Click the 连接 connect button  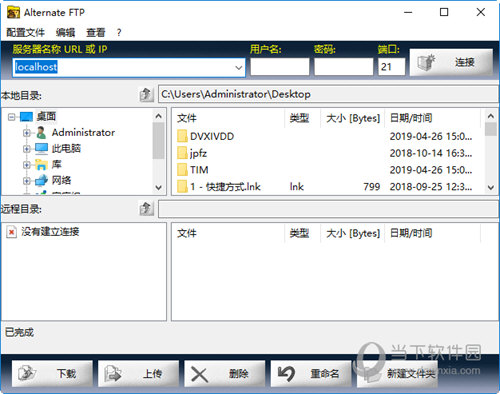(x=451, y=62)
